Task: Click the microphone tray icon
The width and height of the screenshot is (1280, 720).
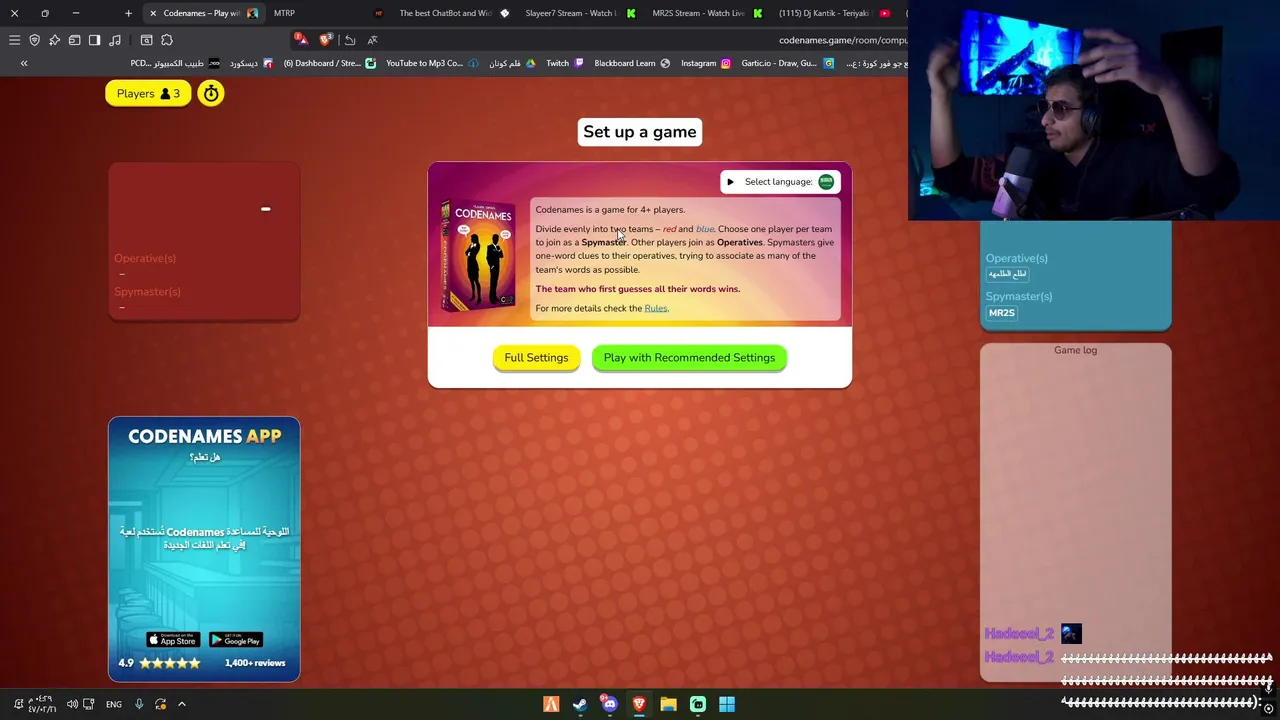Action: pos(139,704)
